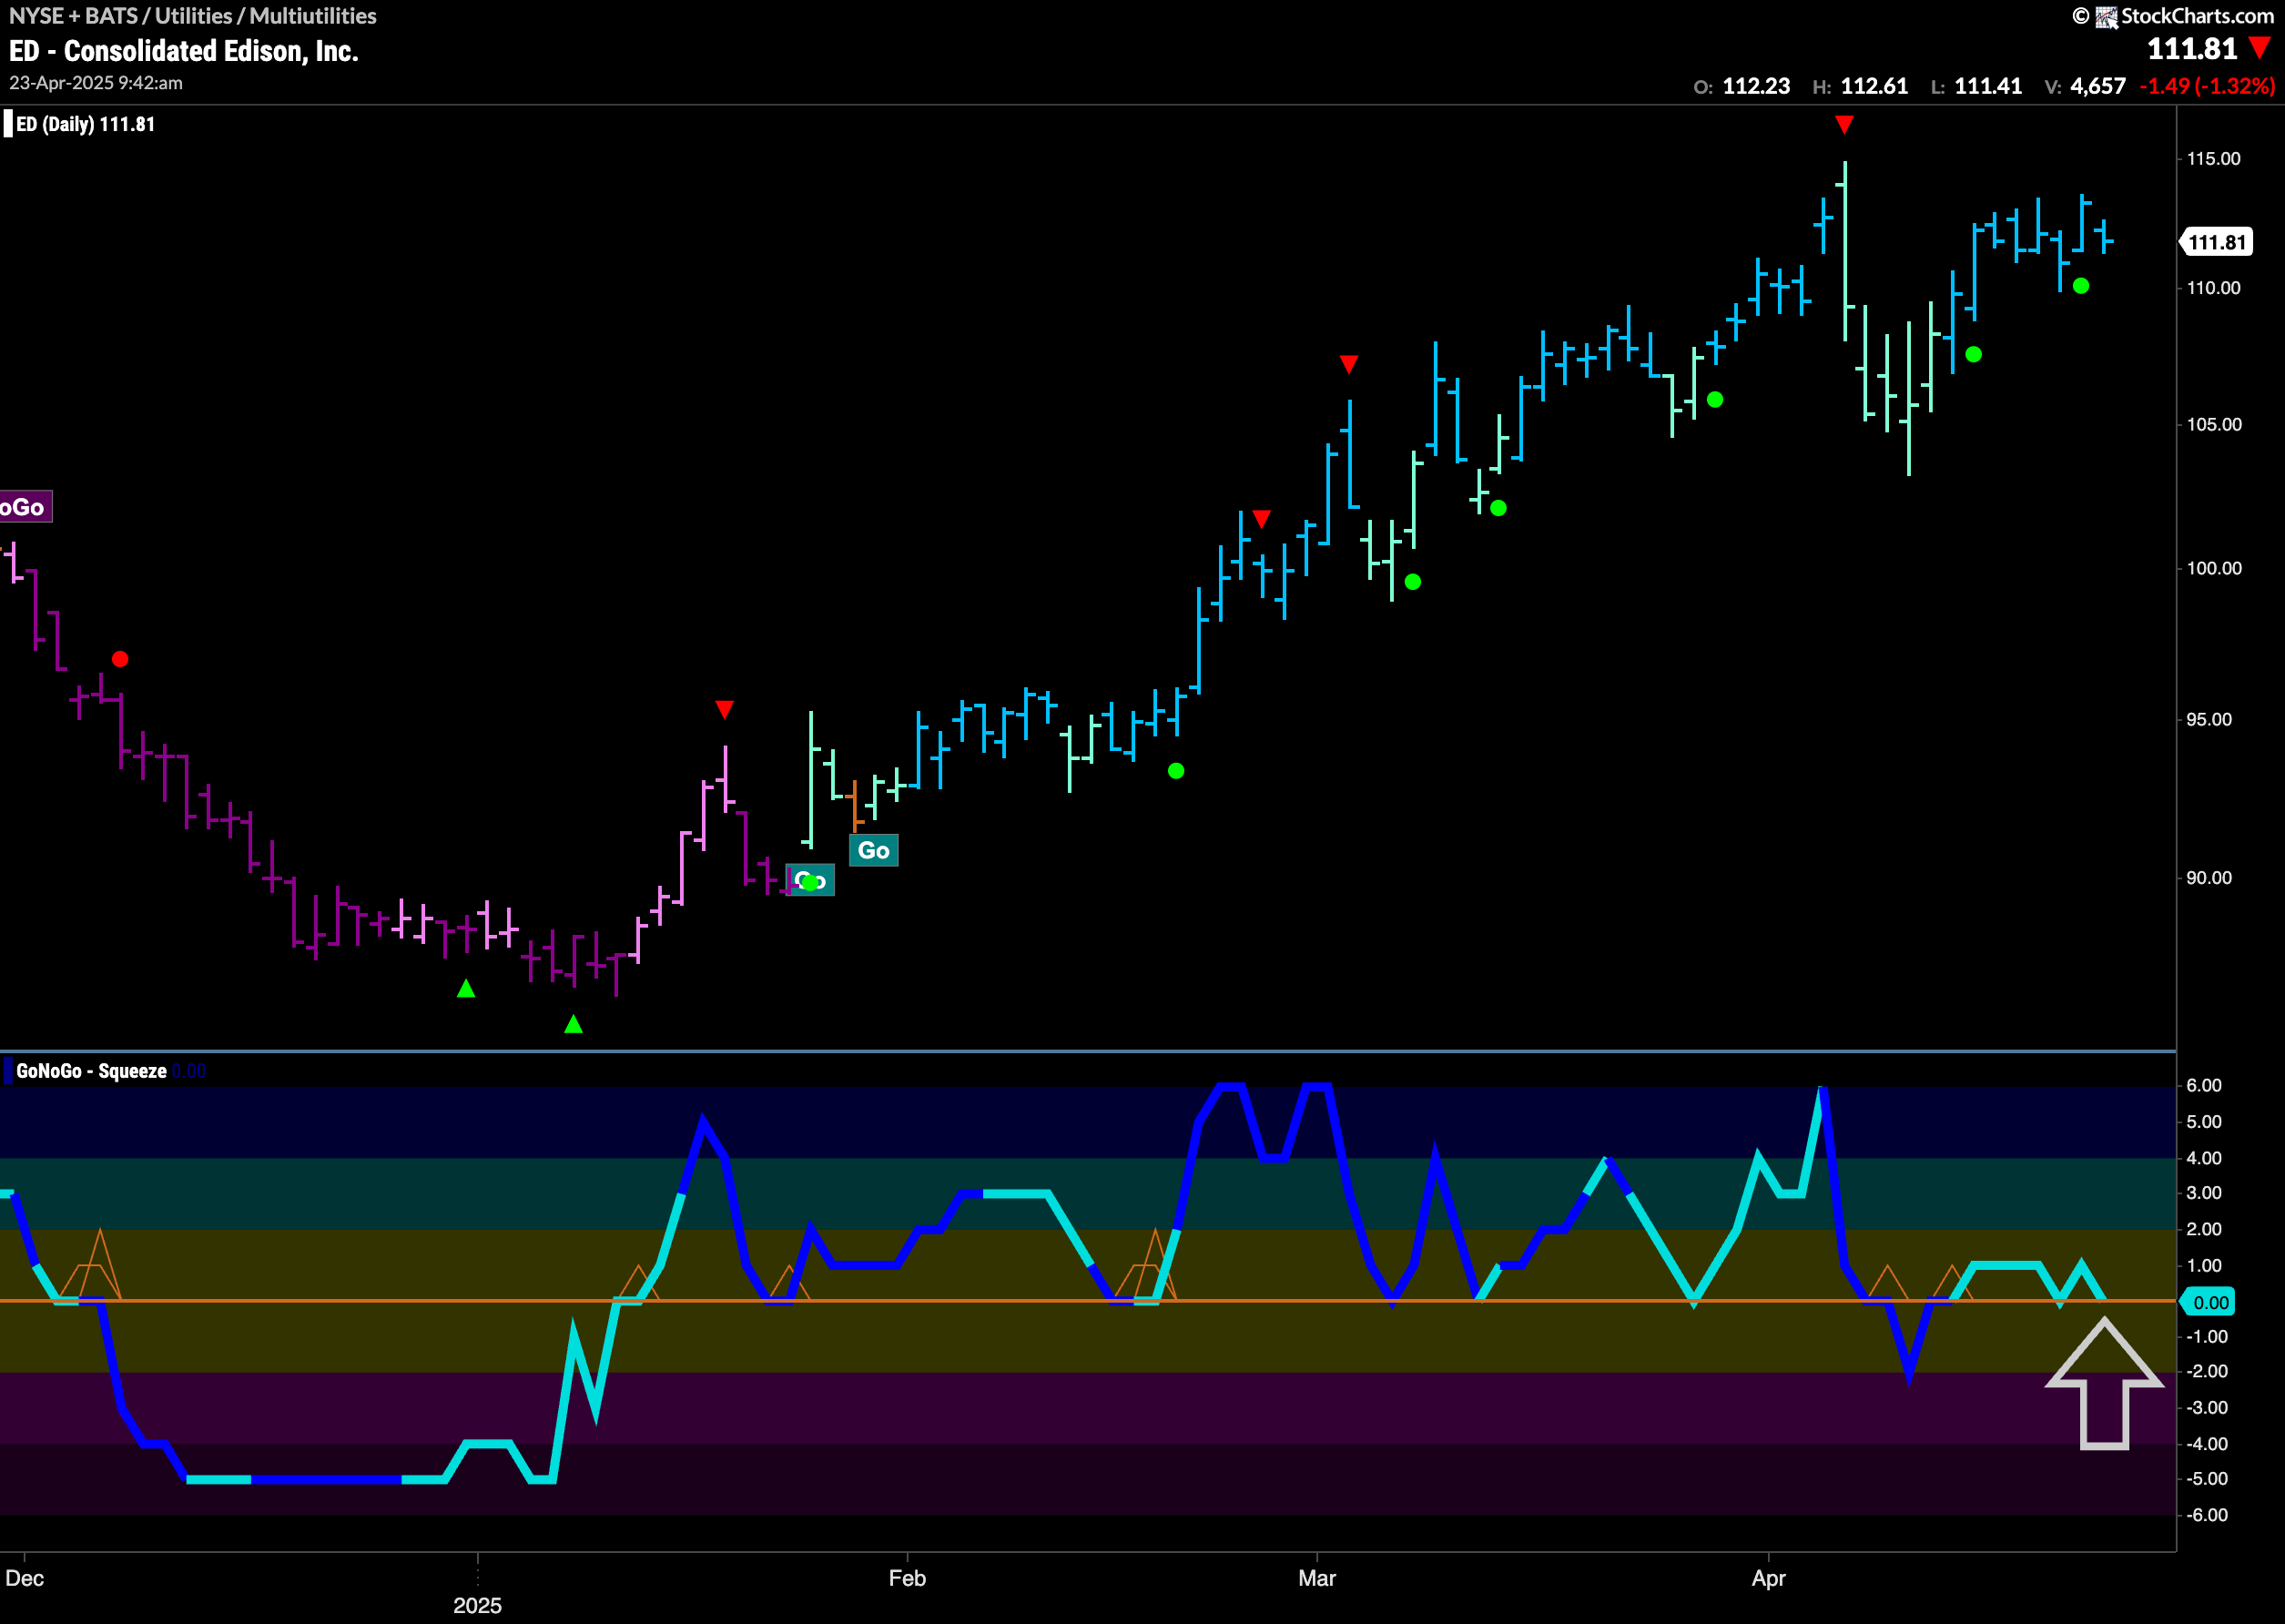Click the rightmost green dot near 110

click(x=2081, y=286)
